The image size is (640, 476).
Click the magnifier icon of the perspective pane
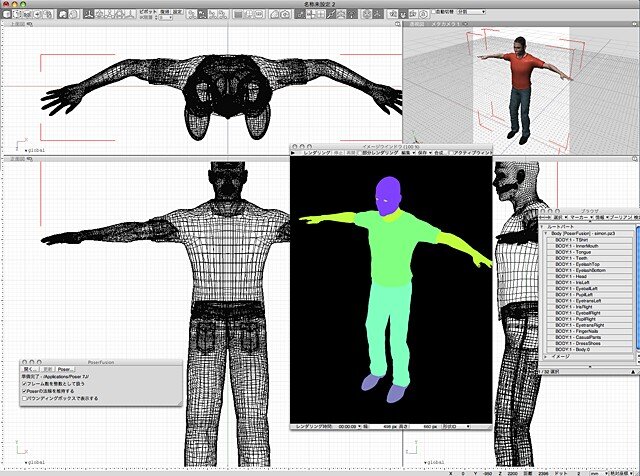pyautogui.click(x=635, y=24)
